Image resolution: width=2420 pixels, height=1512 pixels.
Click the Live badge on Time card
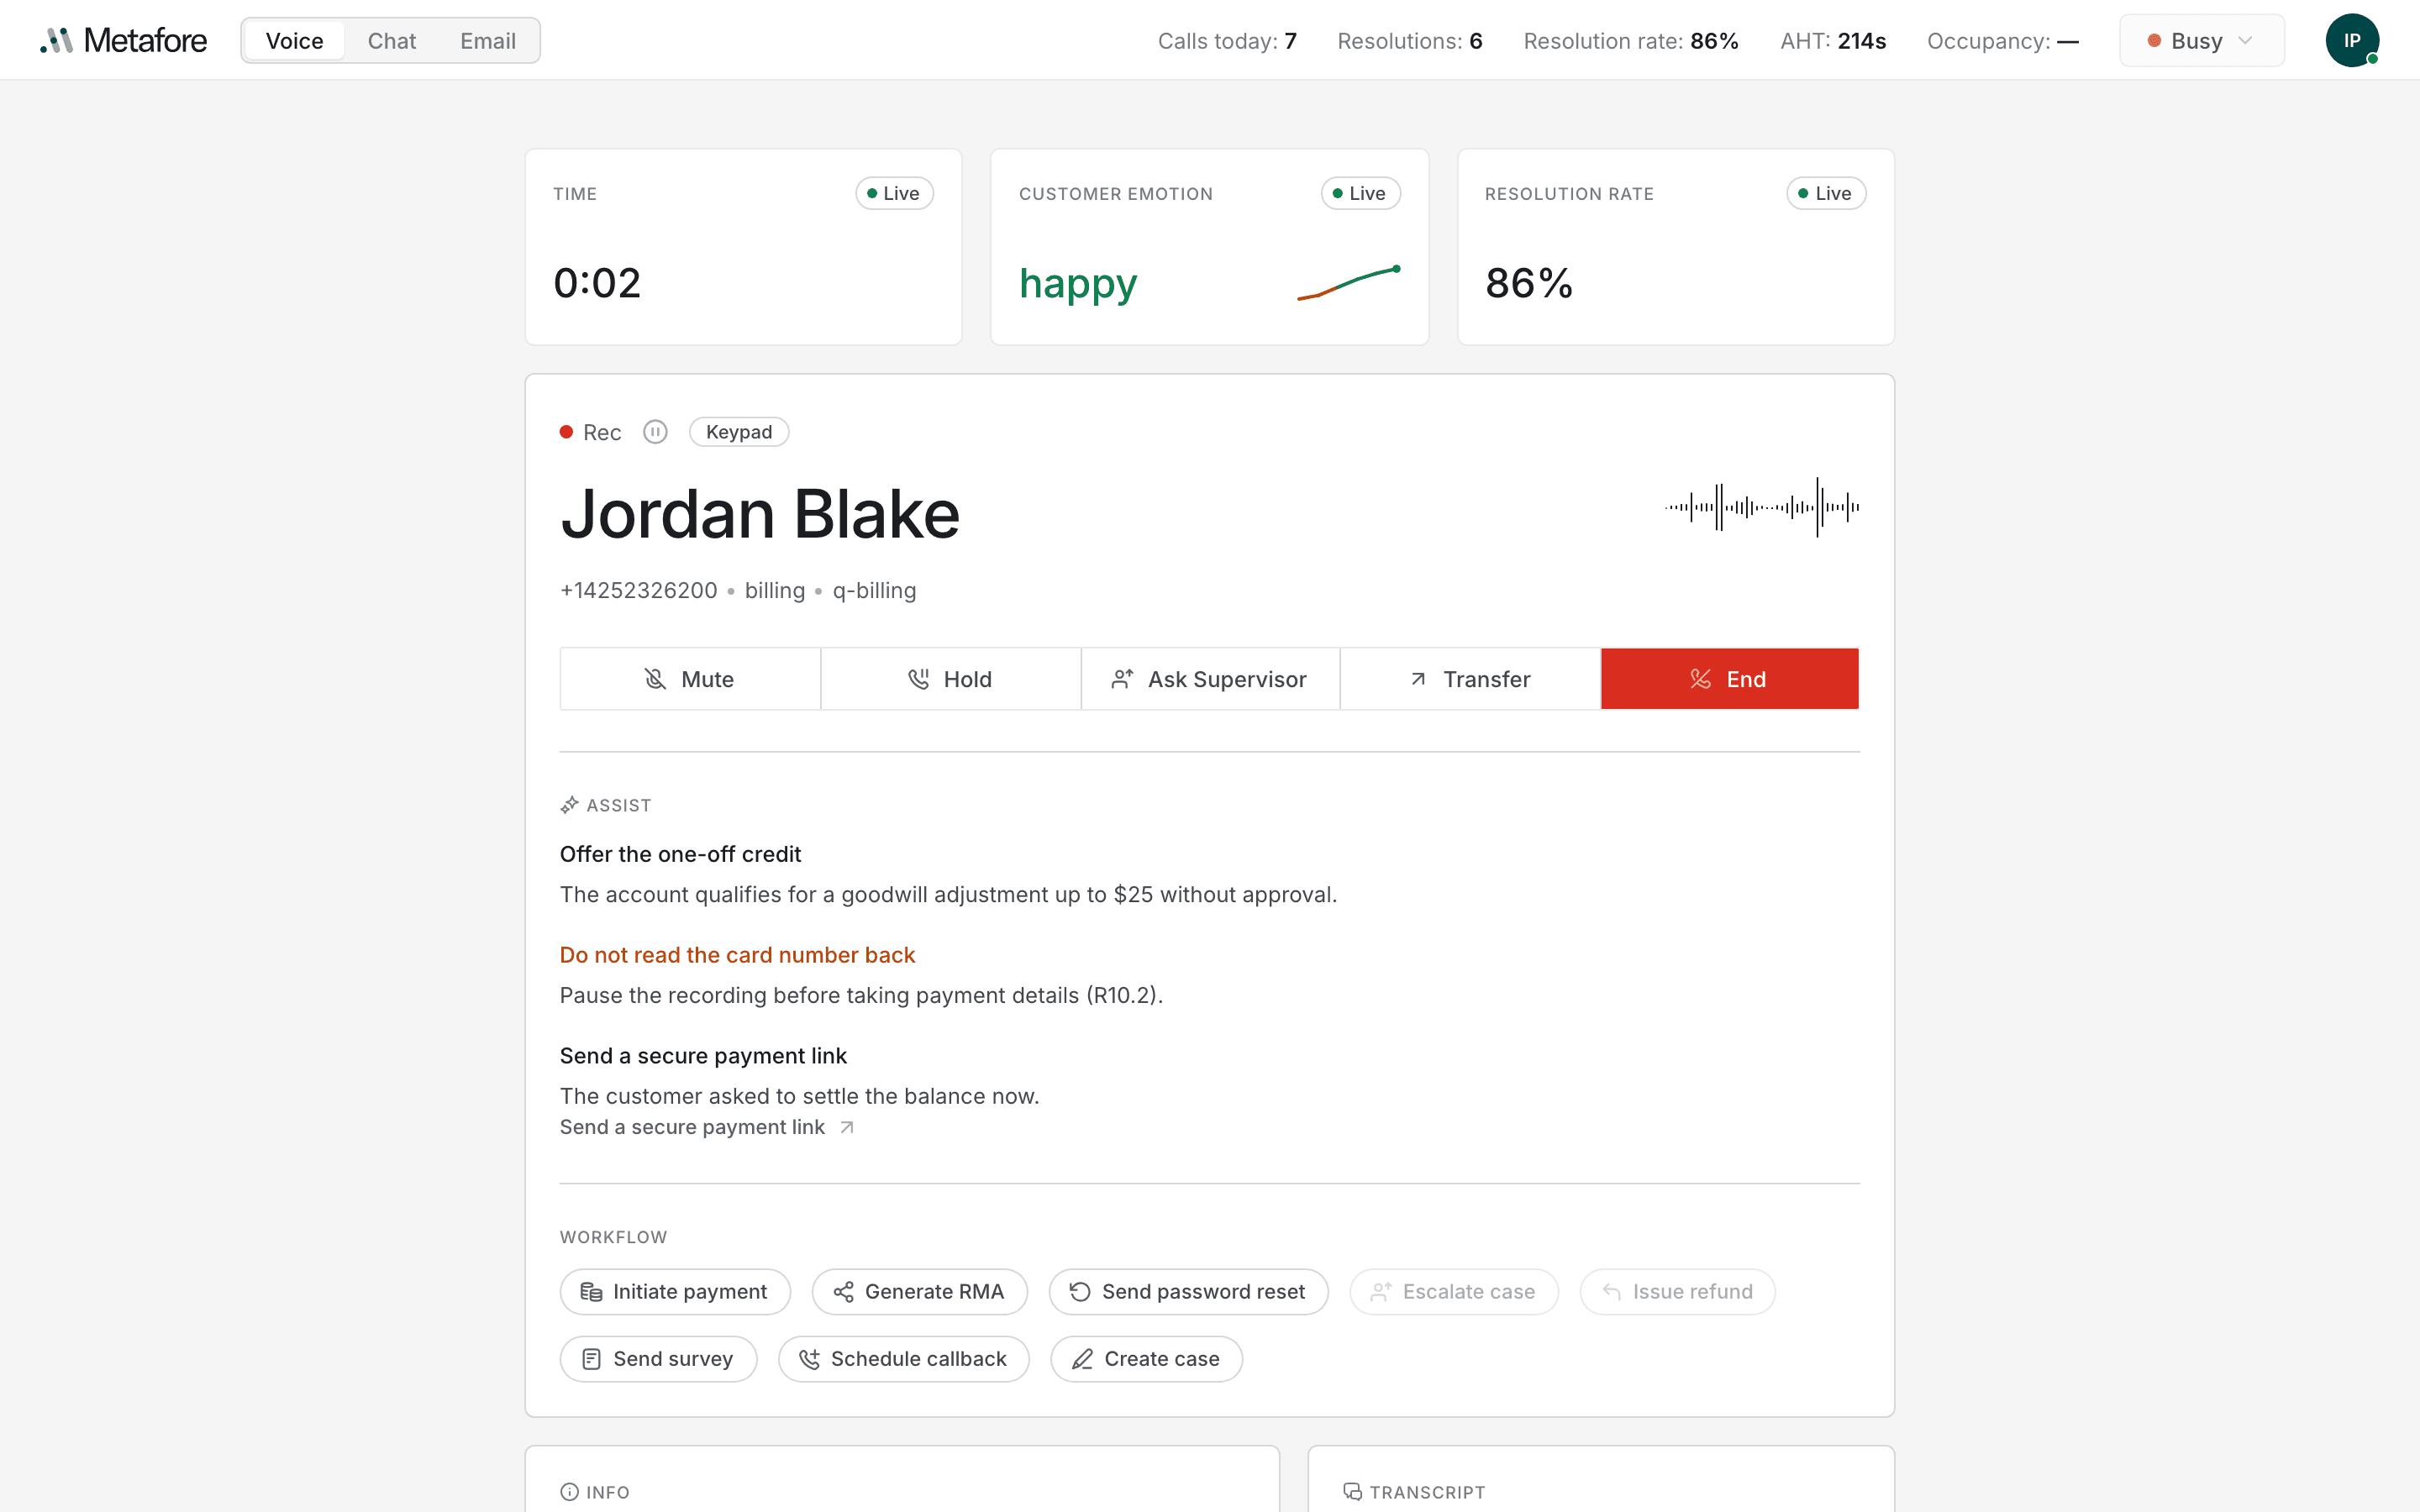pyautogui.click(x=895, y=193)
